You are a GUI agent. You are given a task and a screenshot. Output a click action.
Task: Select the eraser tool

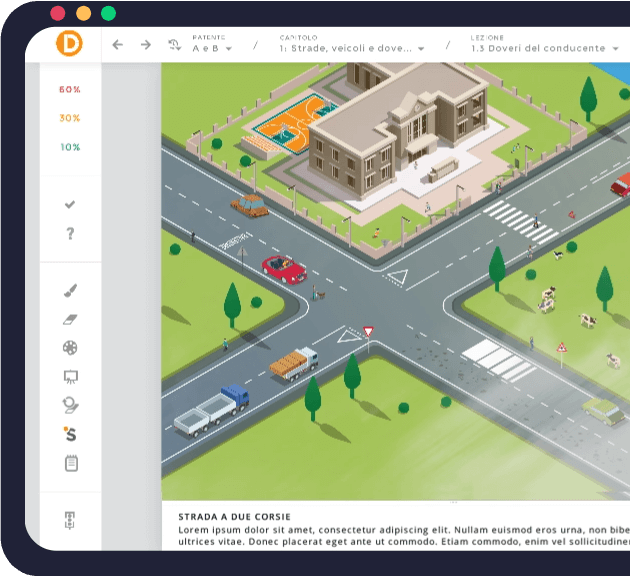click(70, 319)
